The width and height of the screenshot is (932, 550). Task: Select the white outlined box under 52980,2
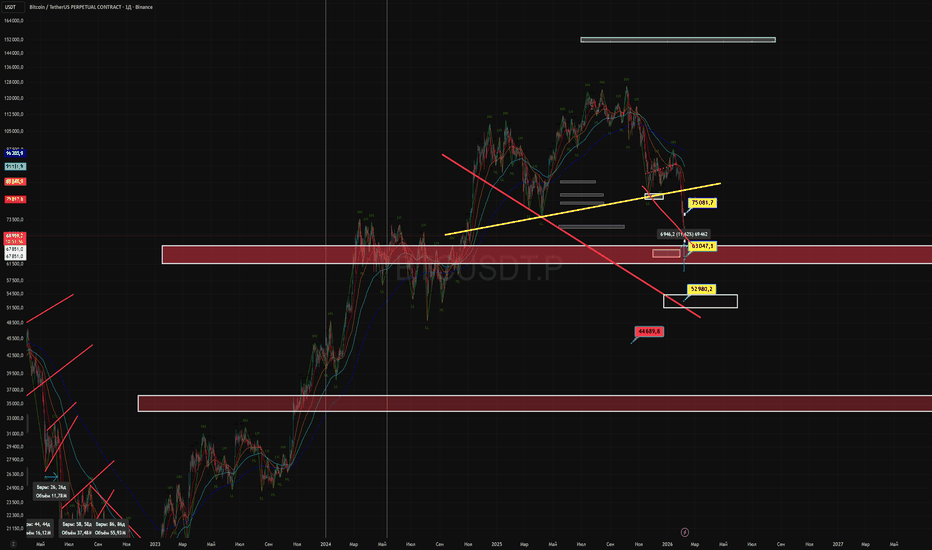click(x=700, y=301)
